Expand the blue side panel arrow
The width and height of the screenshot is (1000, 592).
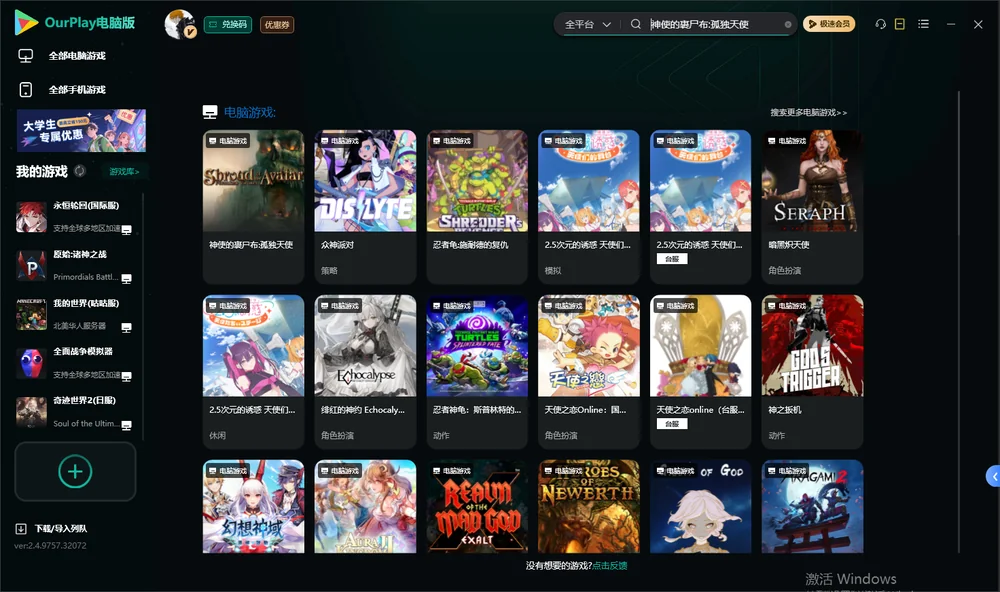pos(993,477)
